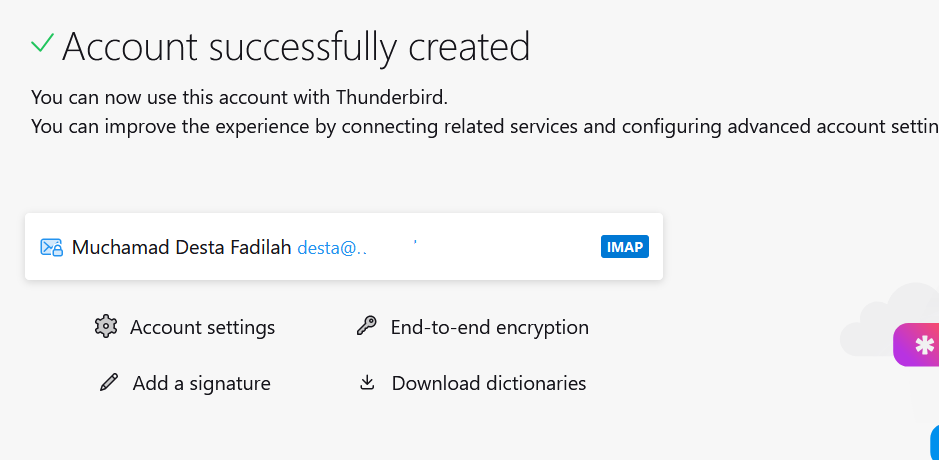Open the Account settings link
The height and width of the screenshot is (460, 939).
202,328
